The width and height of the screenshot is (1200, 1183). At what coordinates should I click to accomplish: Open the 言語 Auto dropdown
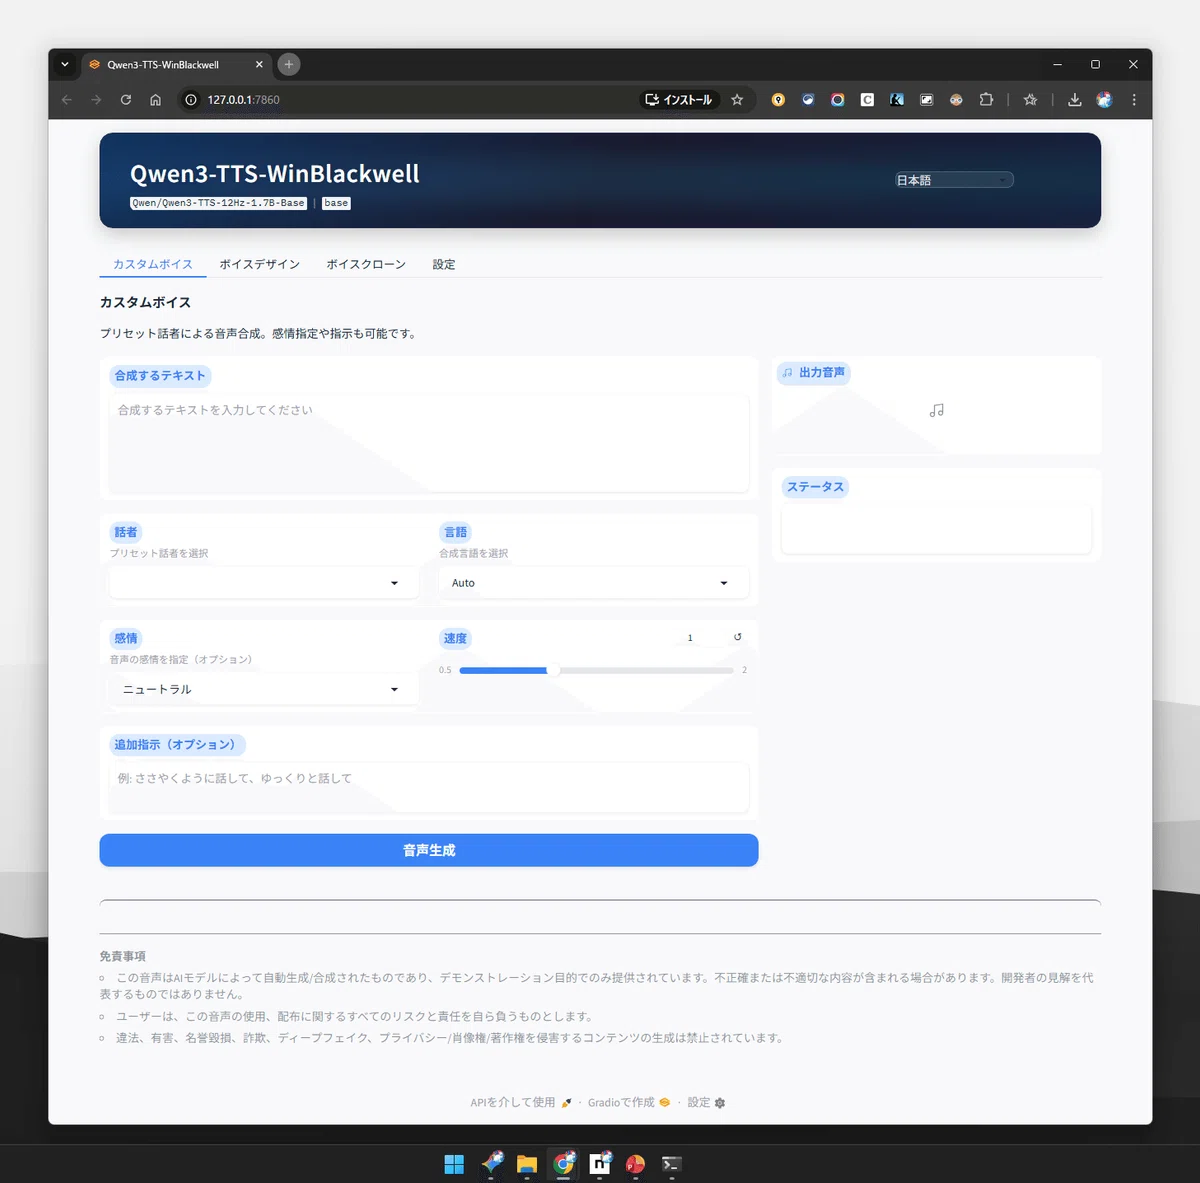pyautogui.click(x=594, y=583)
